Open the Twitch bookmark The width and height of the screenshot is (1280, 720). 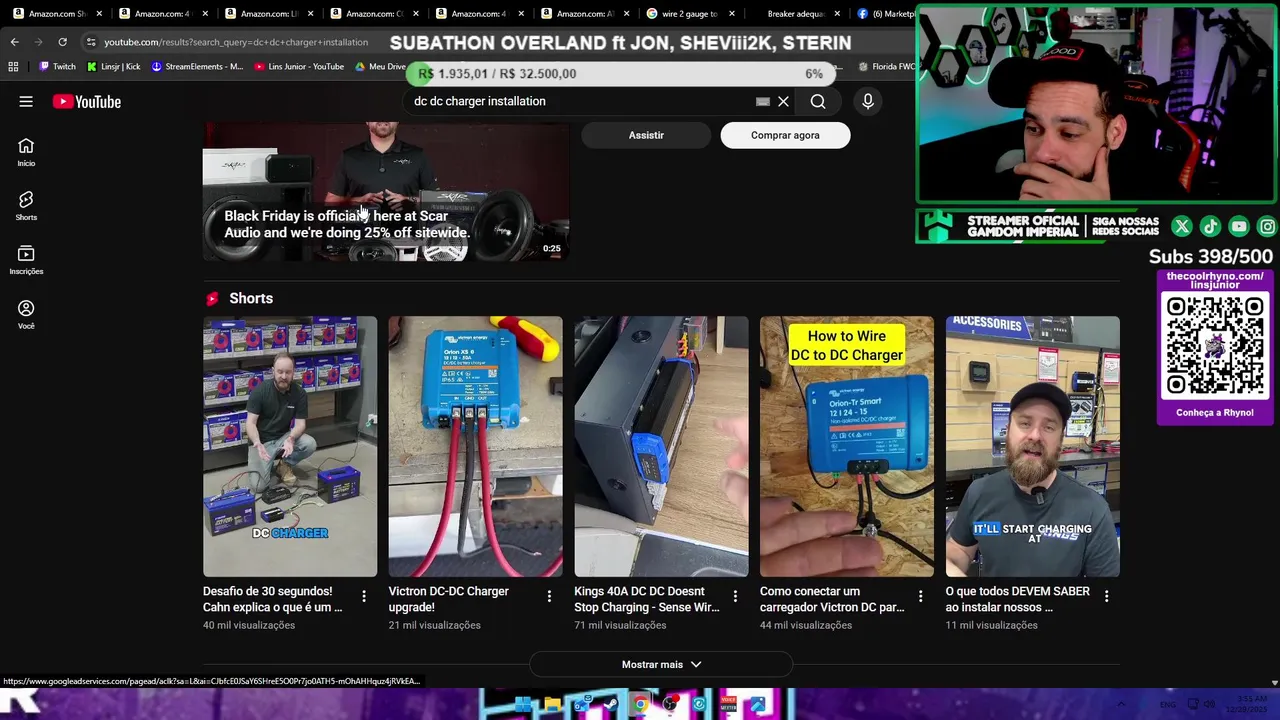coord(57,67)
